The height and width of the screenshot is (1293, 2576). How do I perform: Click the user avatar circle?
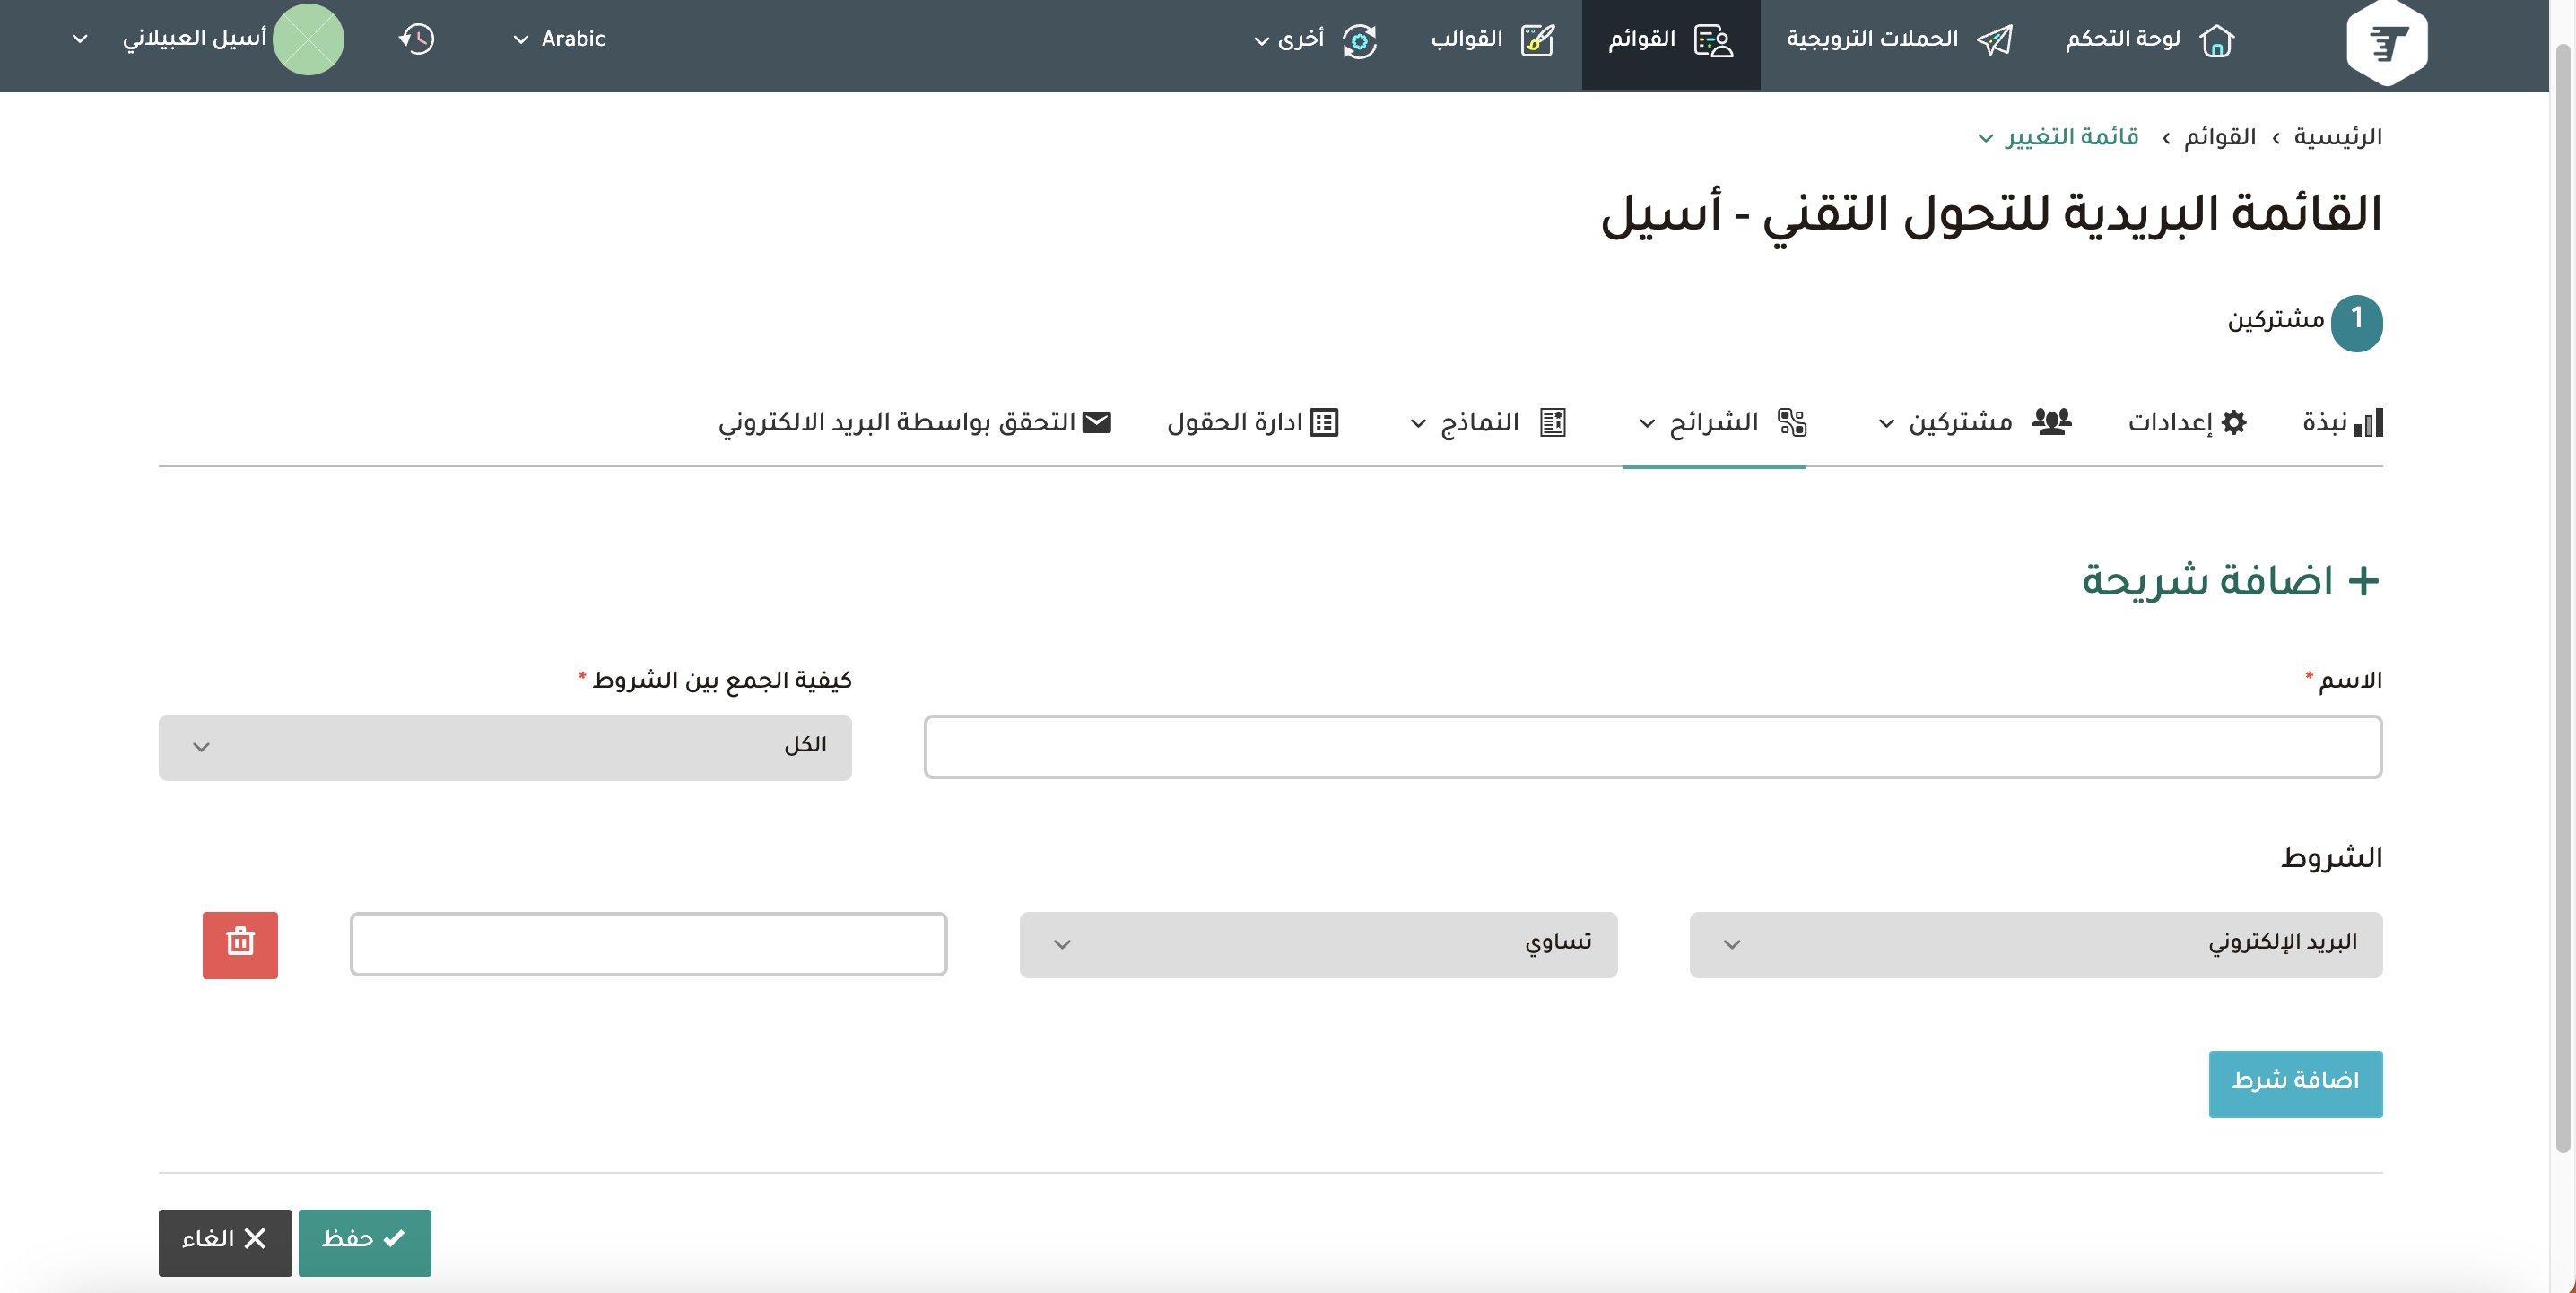tap(308, 39)
